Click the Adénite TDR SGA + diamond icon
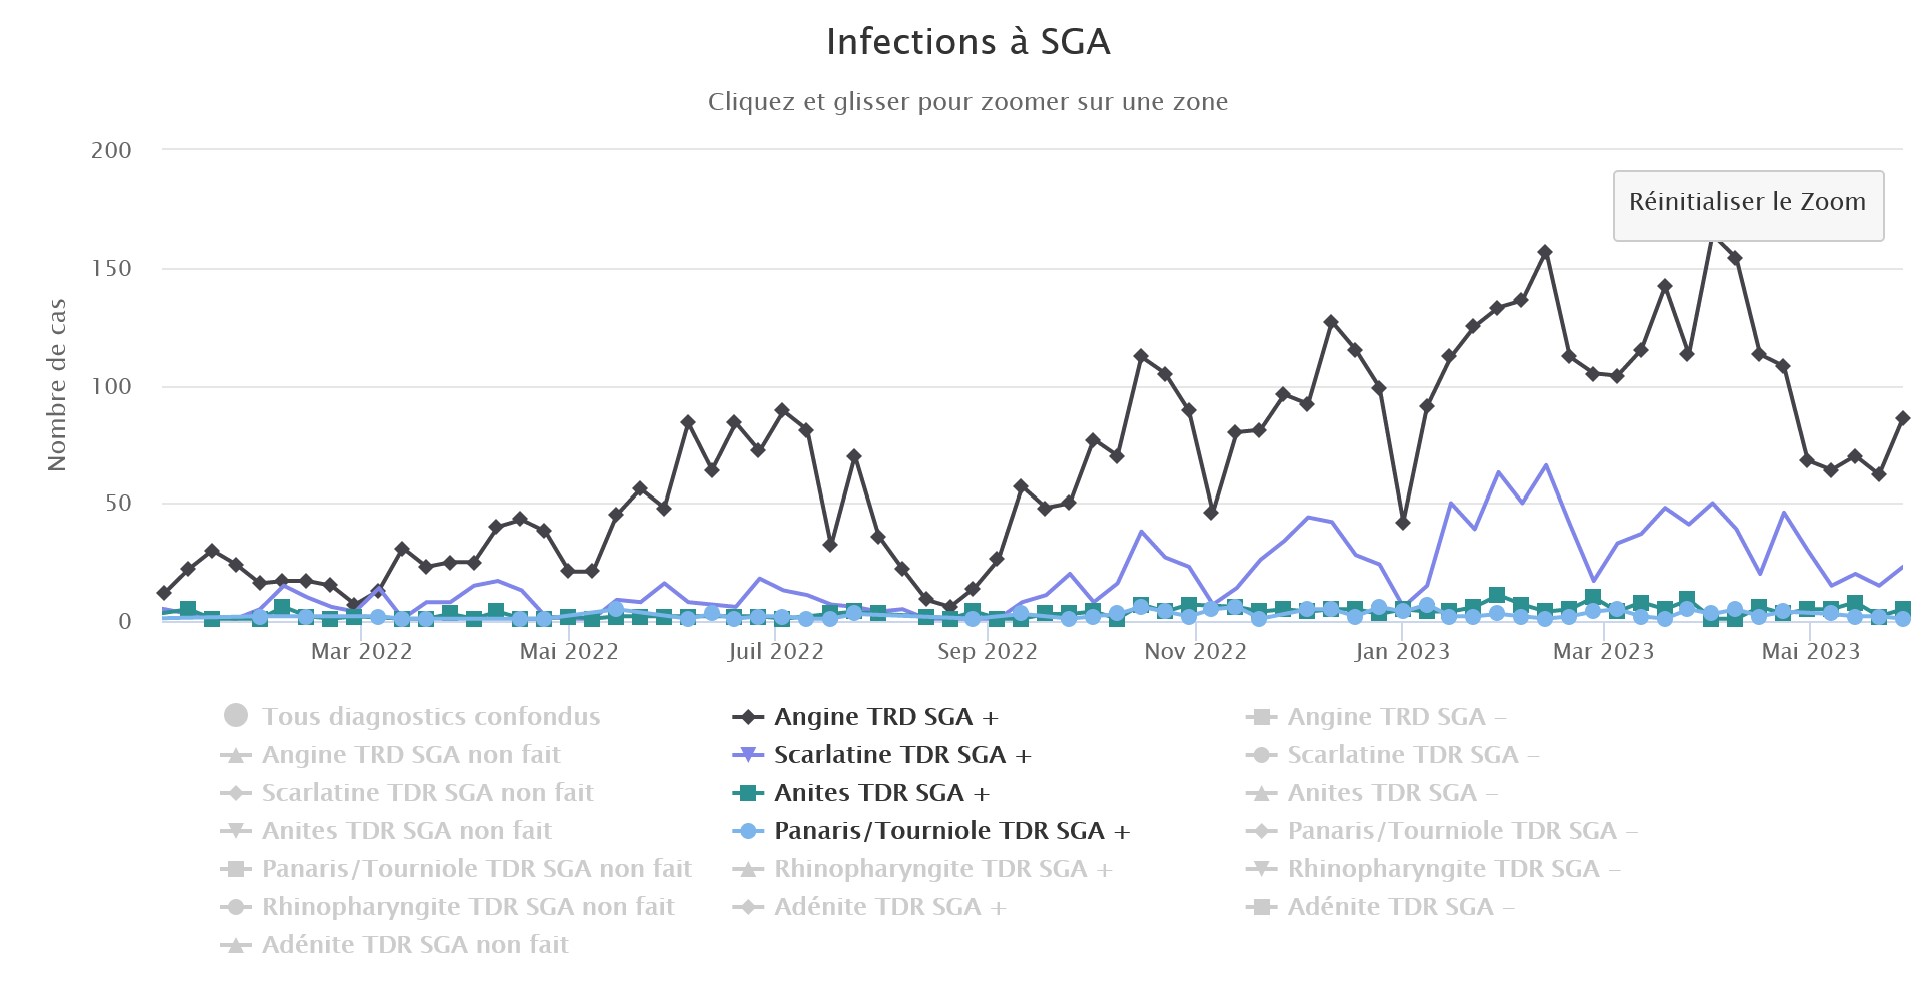This screenshot has width=1932, height=990. pyautogui.click(x=748, y=907)
